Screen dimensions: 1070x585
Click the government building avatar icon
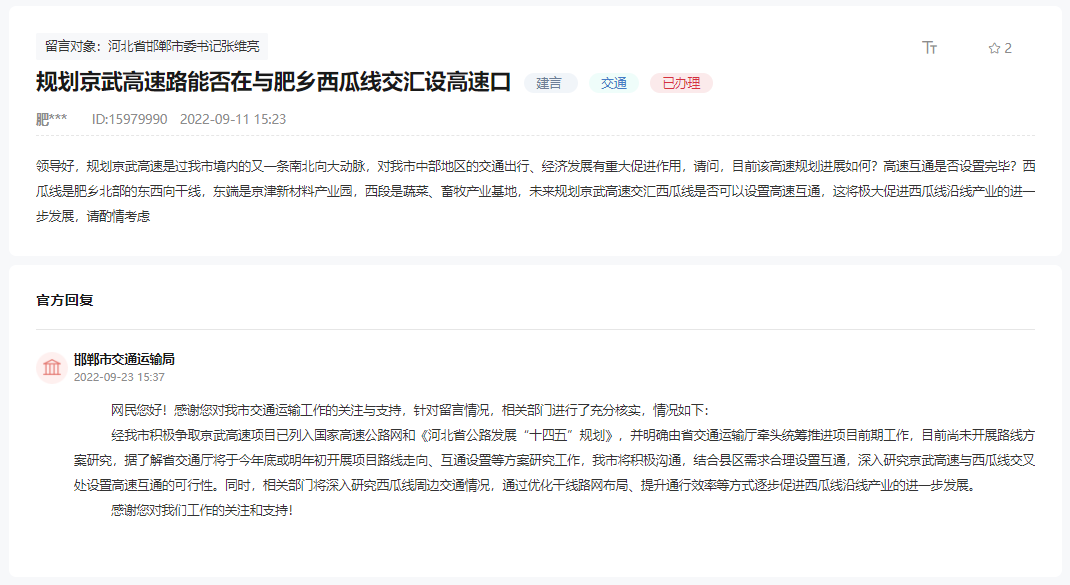pyautogui.click(x=52, y=368)
